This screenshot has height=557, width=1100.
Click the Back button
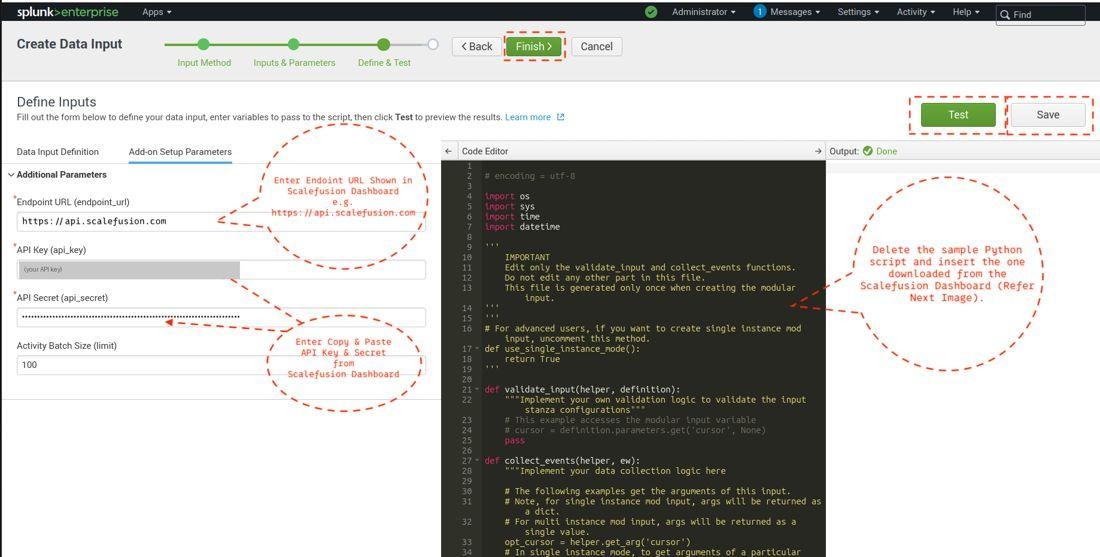point(477,46)
